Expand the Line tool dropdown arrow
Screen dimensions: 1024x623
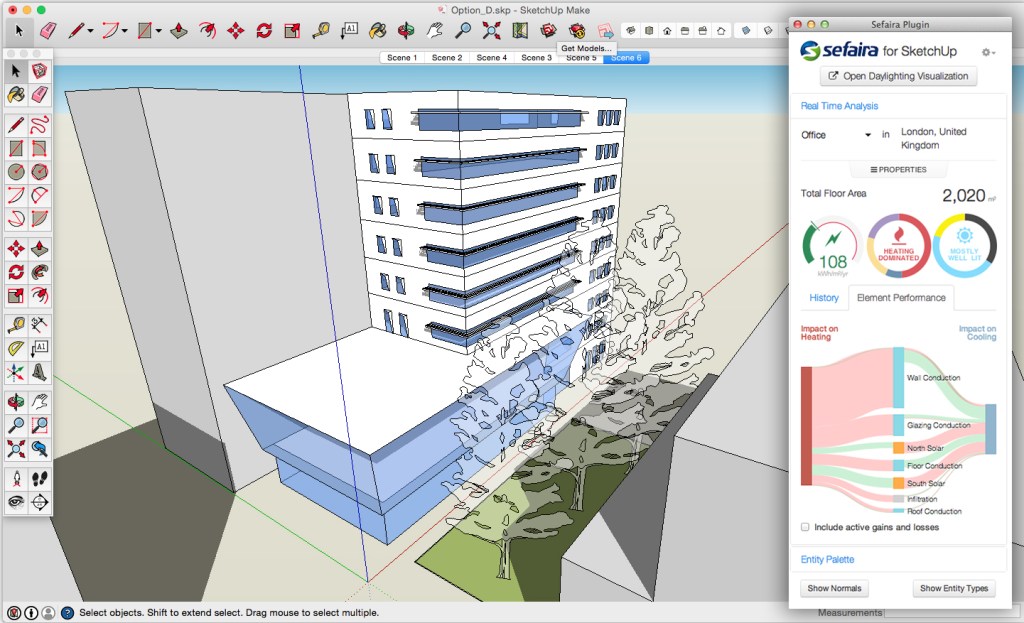click(x=91, y=31)
